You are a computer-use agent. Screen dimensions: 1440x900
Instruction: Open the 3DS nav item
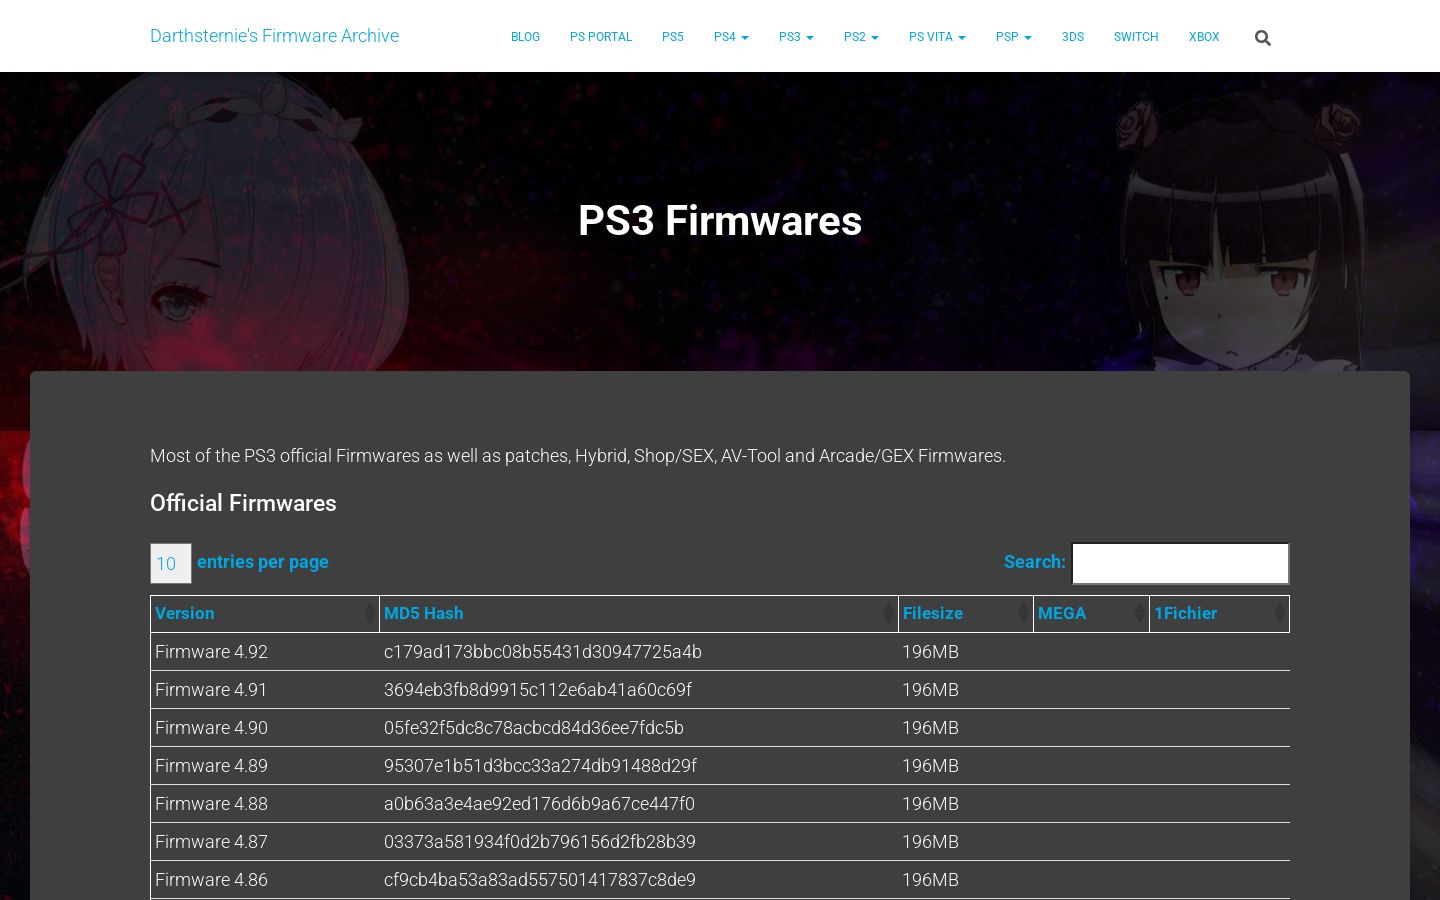[1073, 37]
